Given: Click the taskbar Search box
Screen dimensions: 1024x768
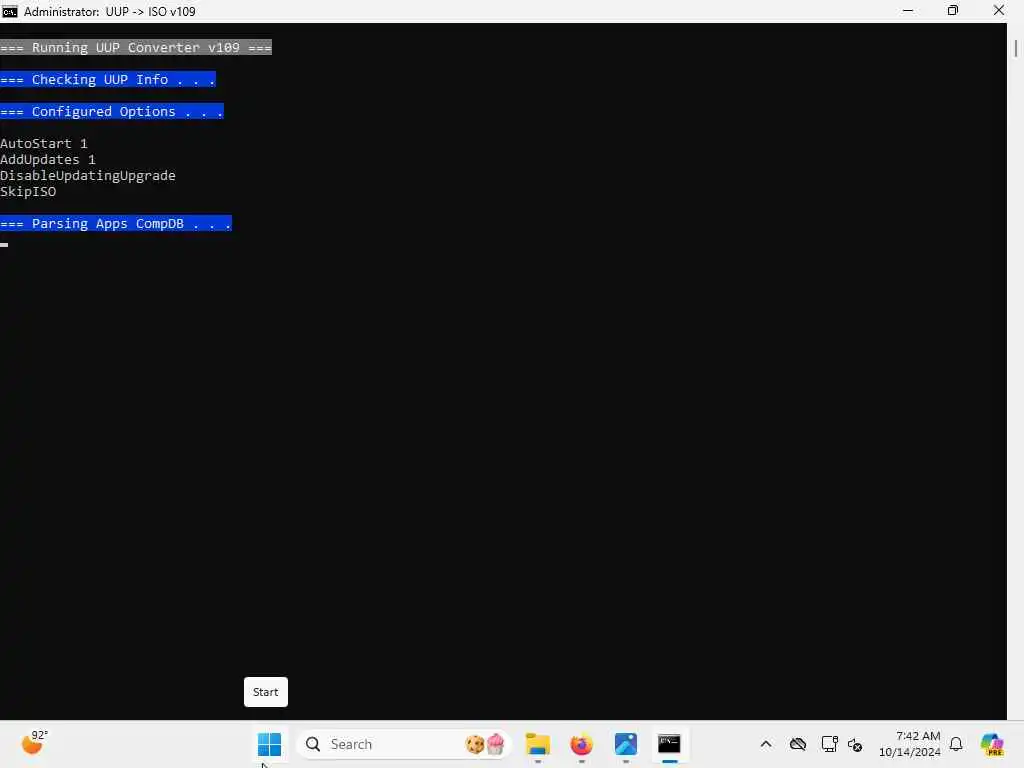Looking at the screenshot, I should [x=404, y=744].
